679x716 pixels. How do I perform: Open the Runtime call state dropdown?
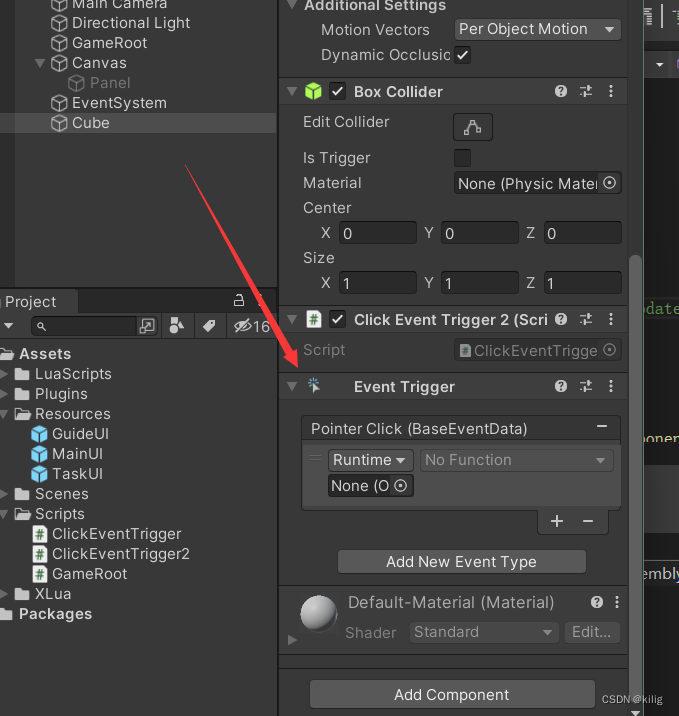tap(371, 460)
